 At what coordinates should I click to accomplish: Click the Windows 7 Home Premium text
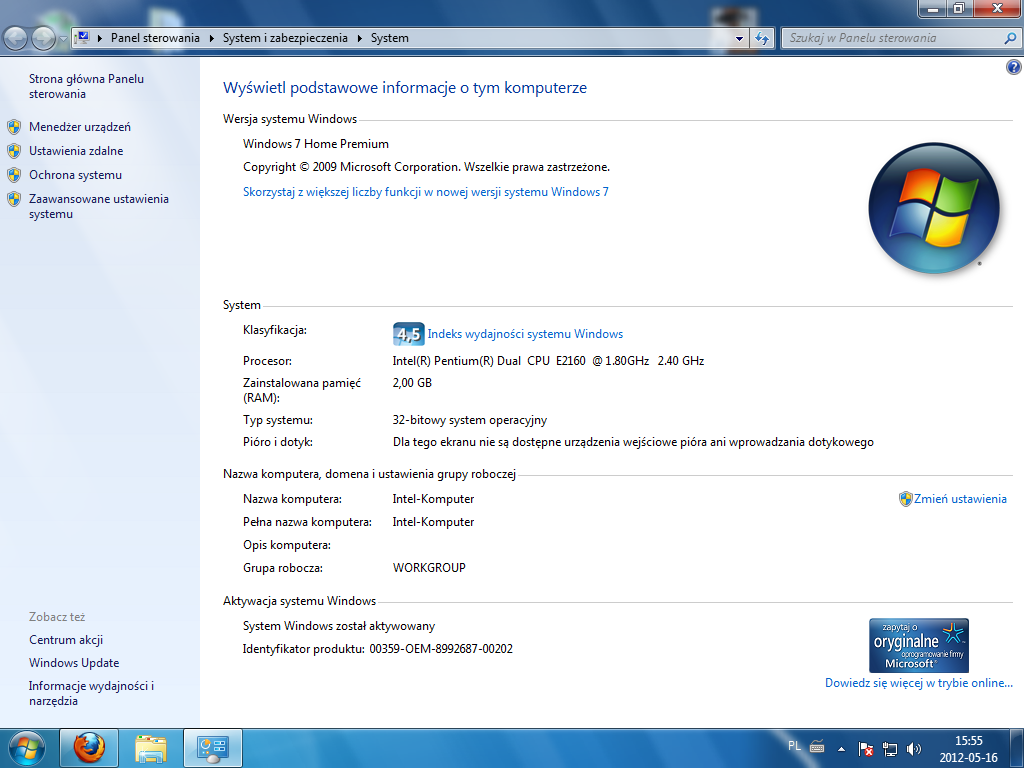pyautogui.click(x=316, y=144)
